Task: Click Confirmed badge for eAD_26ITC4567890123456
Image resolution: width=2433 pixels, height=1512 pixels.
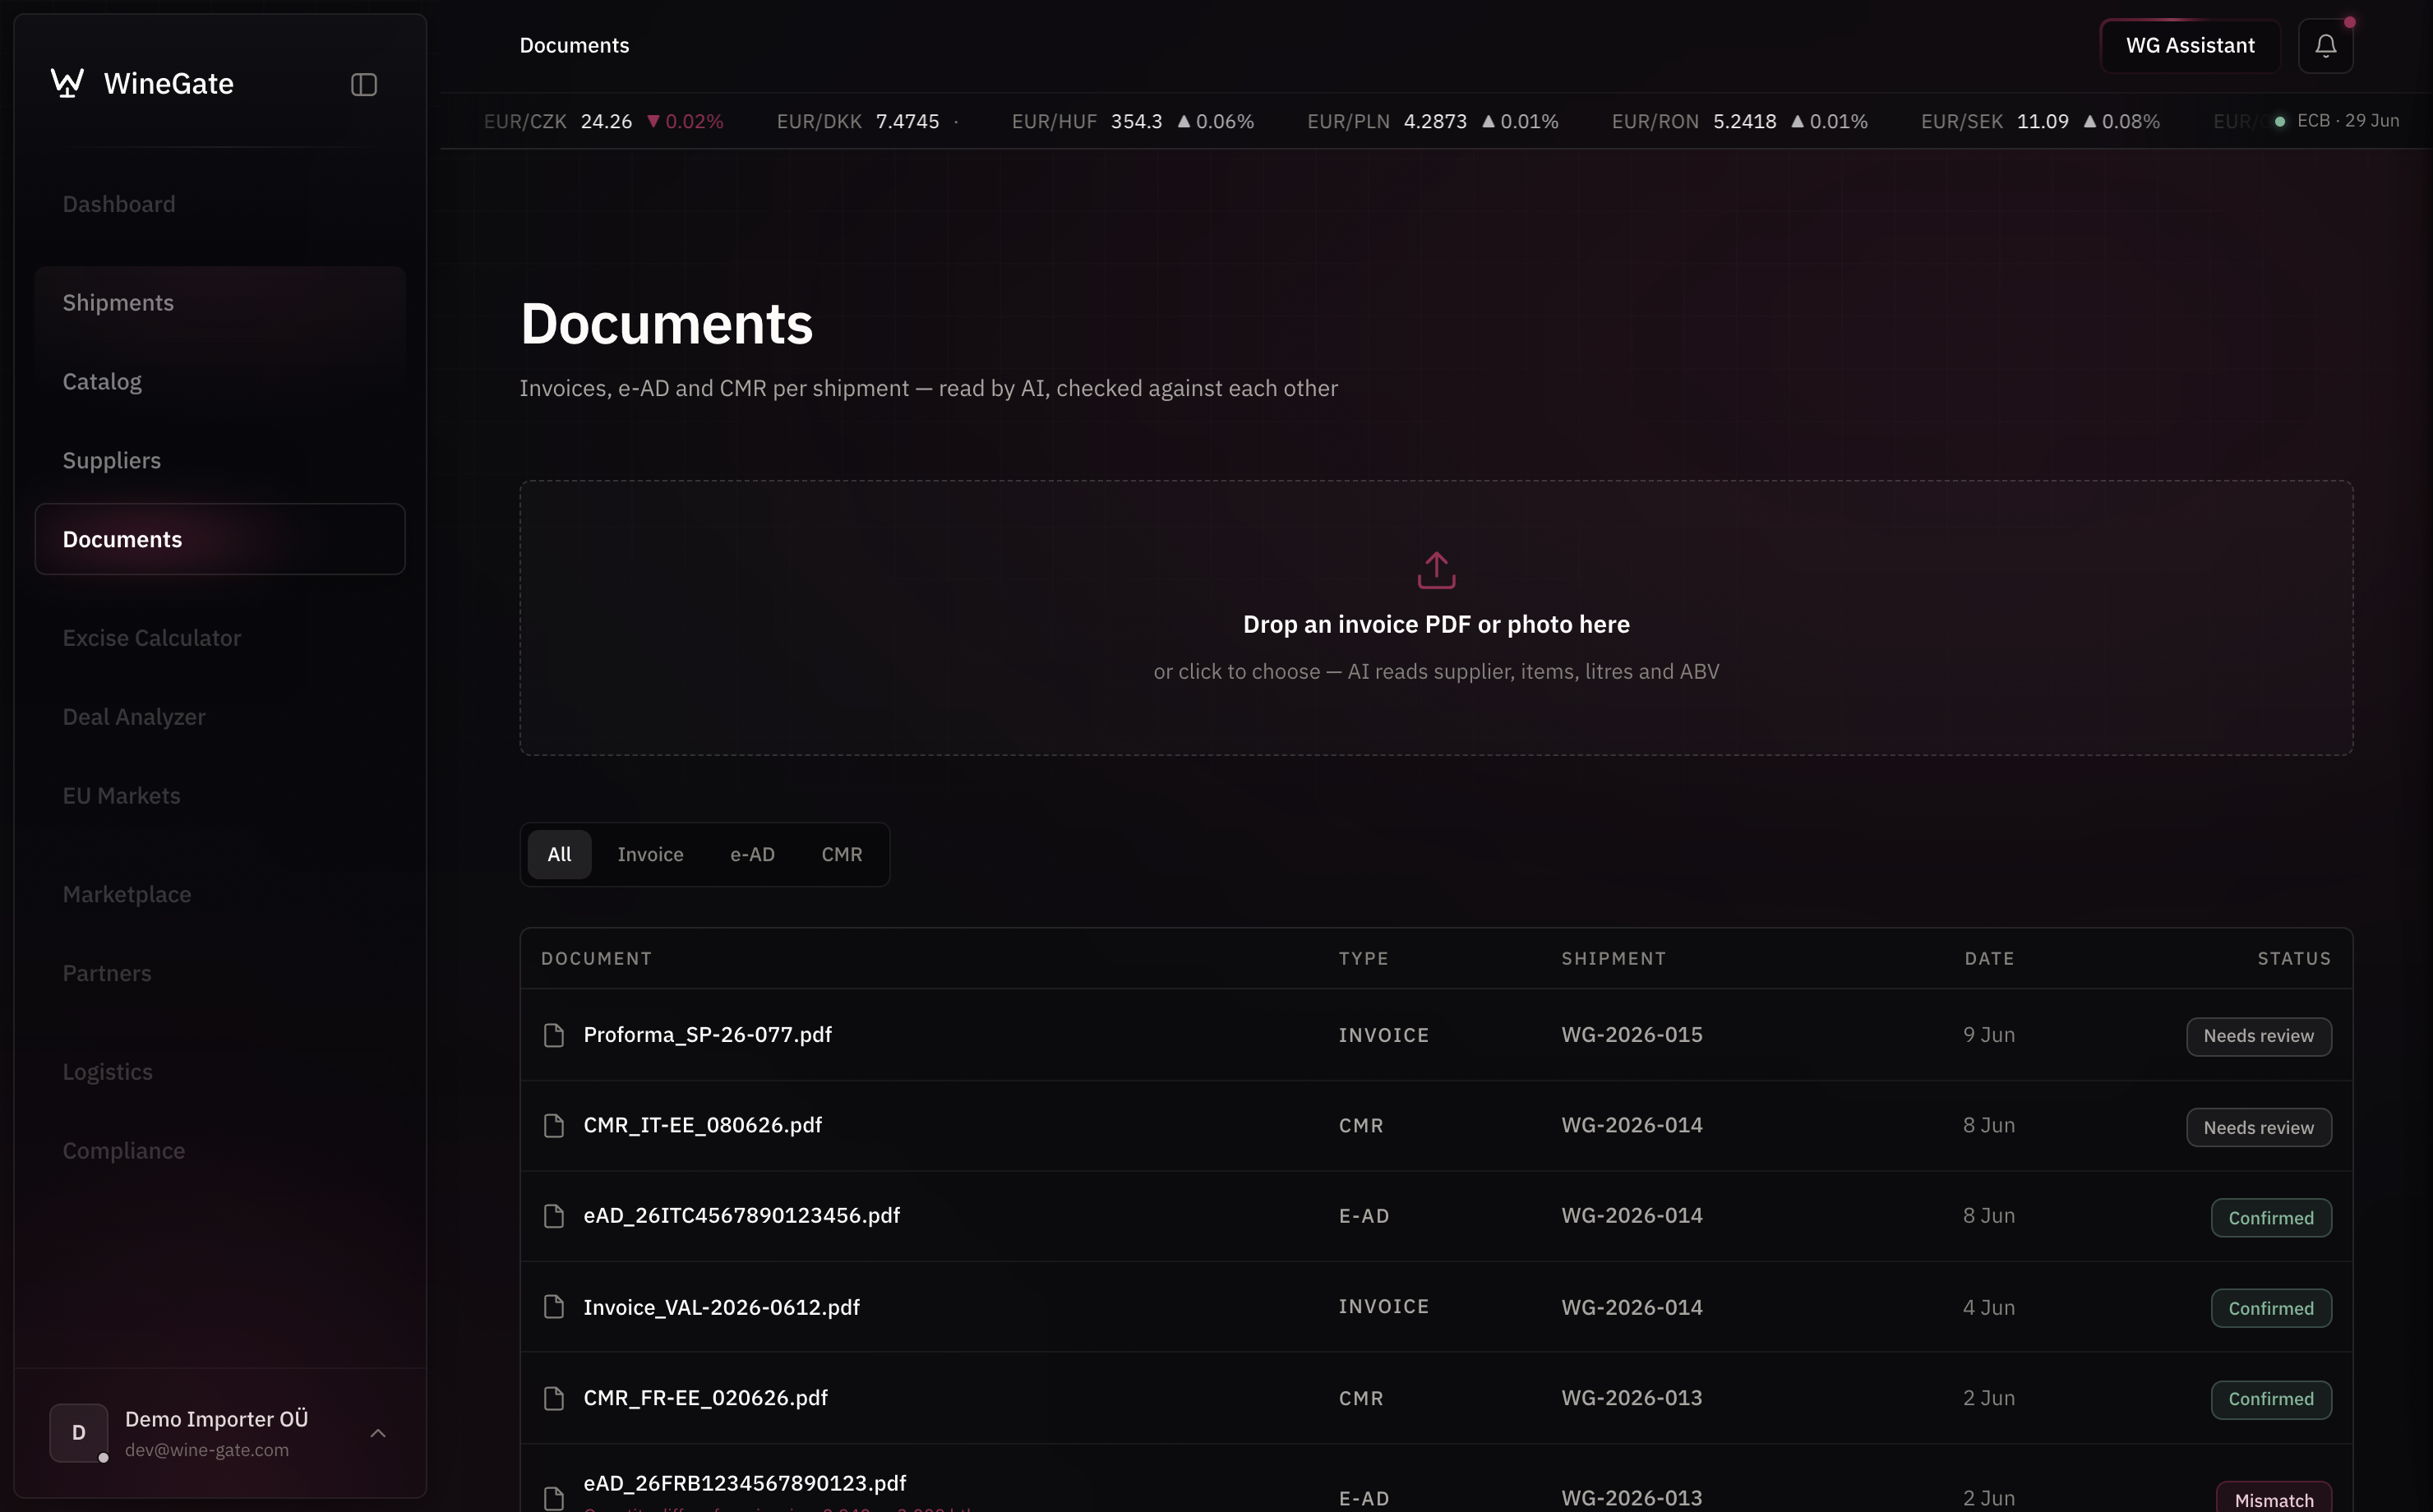Action: [2270, 1218]
